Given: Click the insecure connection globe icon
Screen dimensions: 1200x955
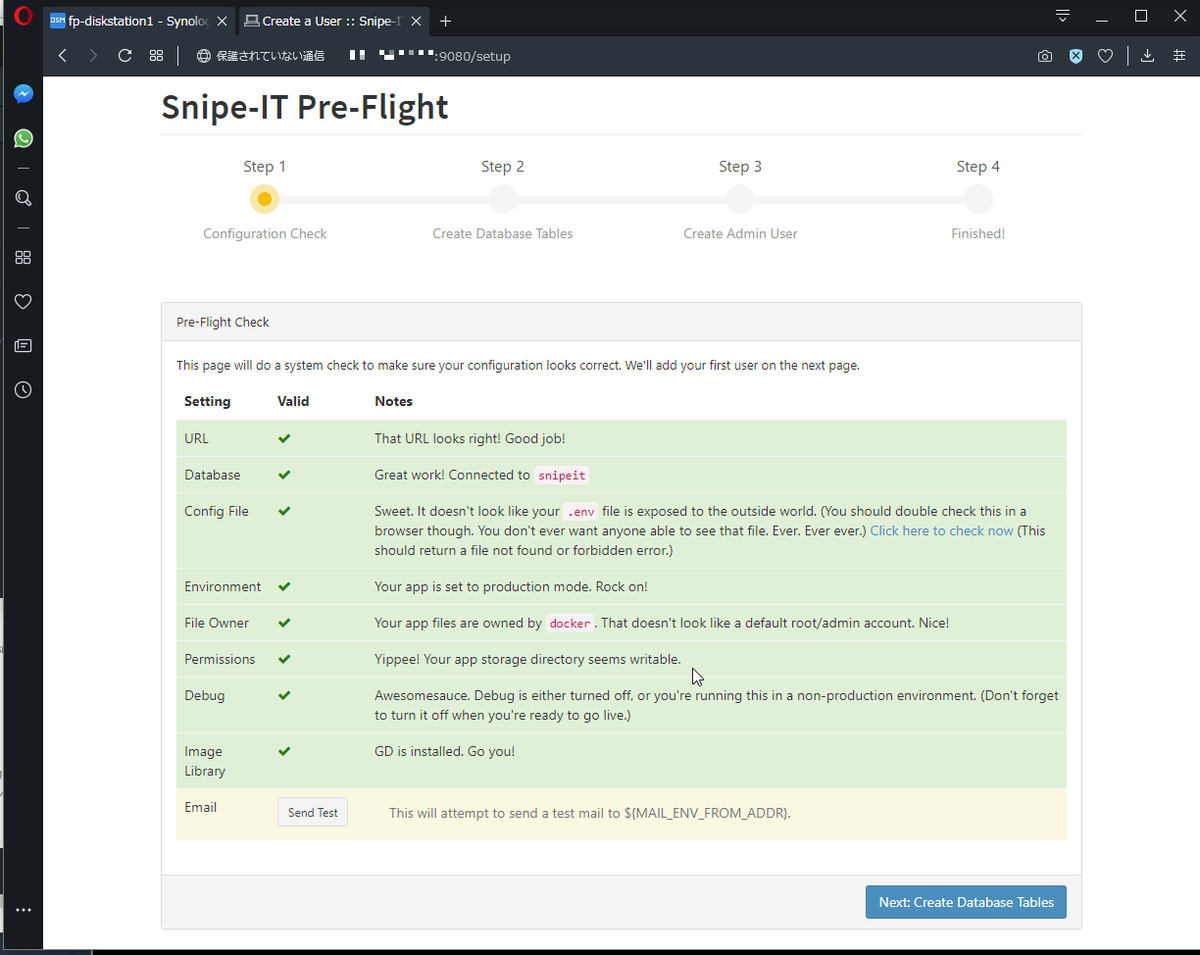Looking at the screenshot, I should pos(204,56).
